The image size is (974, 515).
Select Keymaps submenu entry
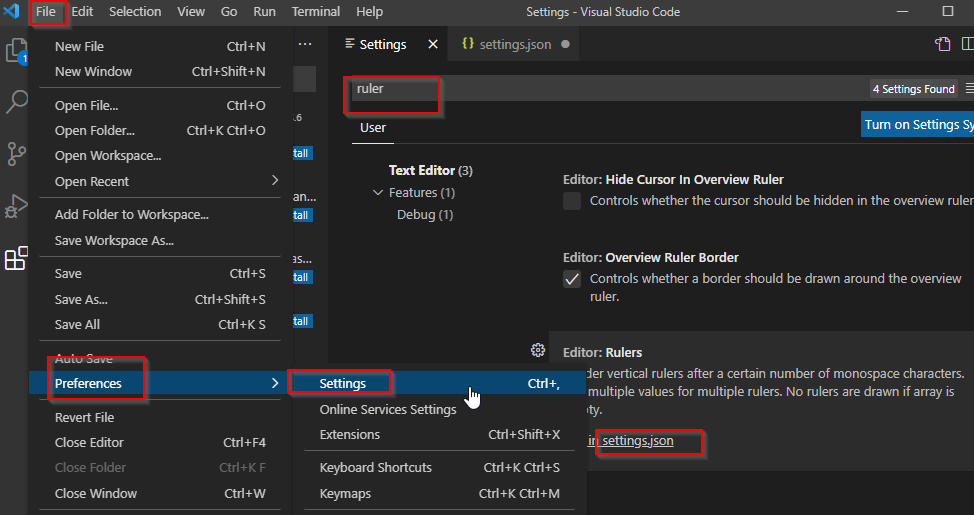[x=439, y=493]
